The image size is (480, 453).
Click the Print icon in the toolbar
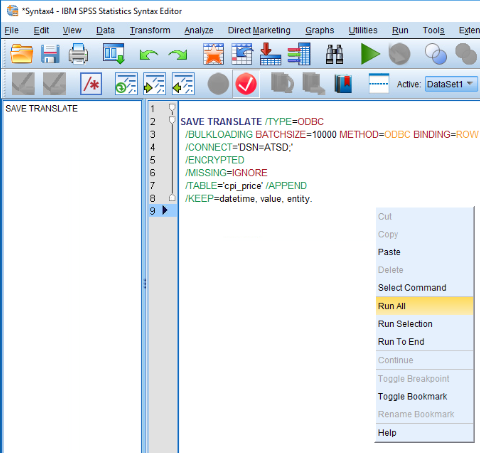78,54
